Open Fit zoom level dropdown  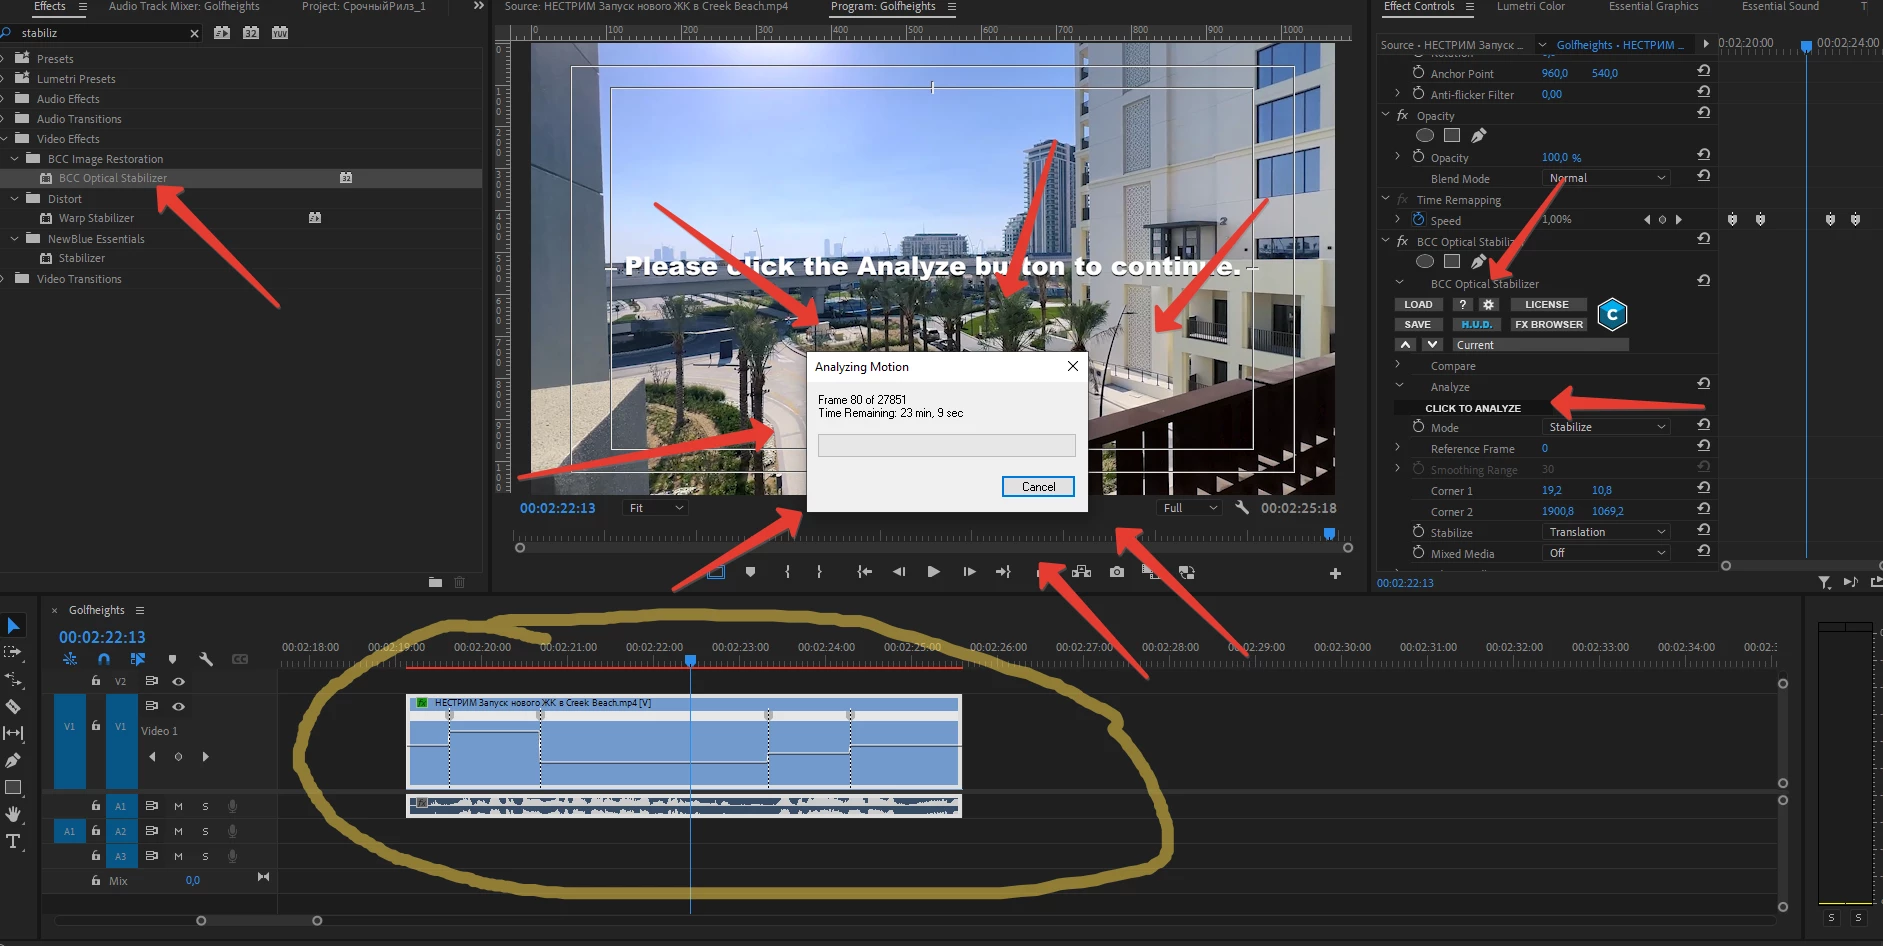(x=655, y=508)
